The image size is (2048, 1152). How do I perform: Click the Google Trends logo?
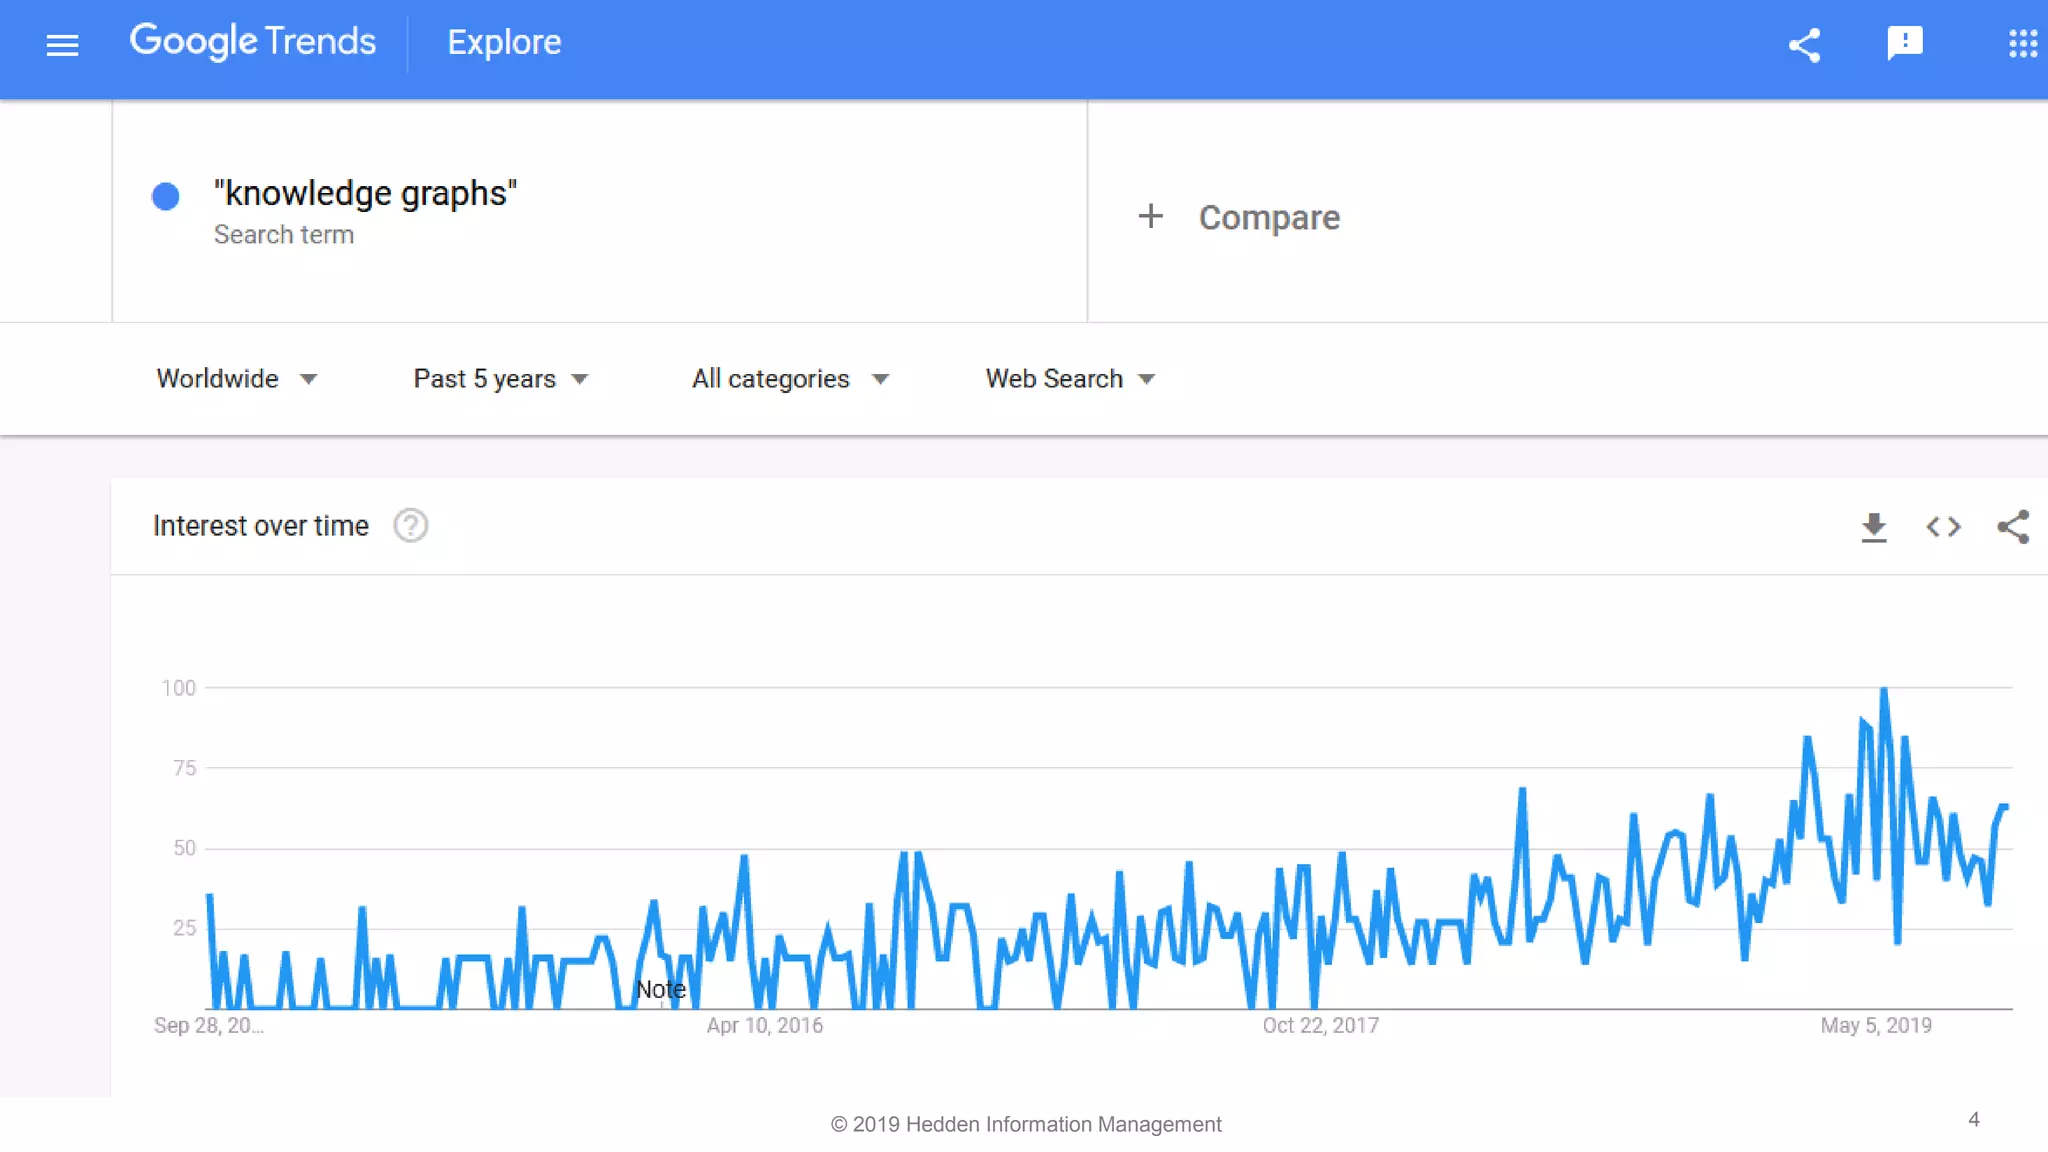(x=253, y=42)
